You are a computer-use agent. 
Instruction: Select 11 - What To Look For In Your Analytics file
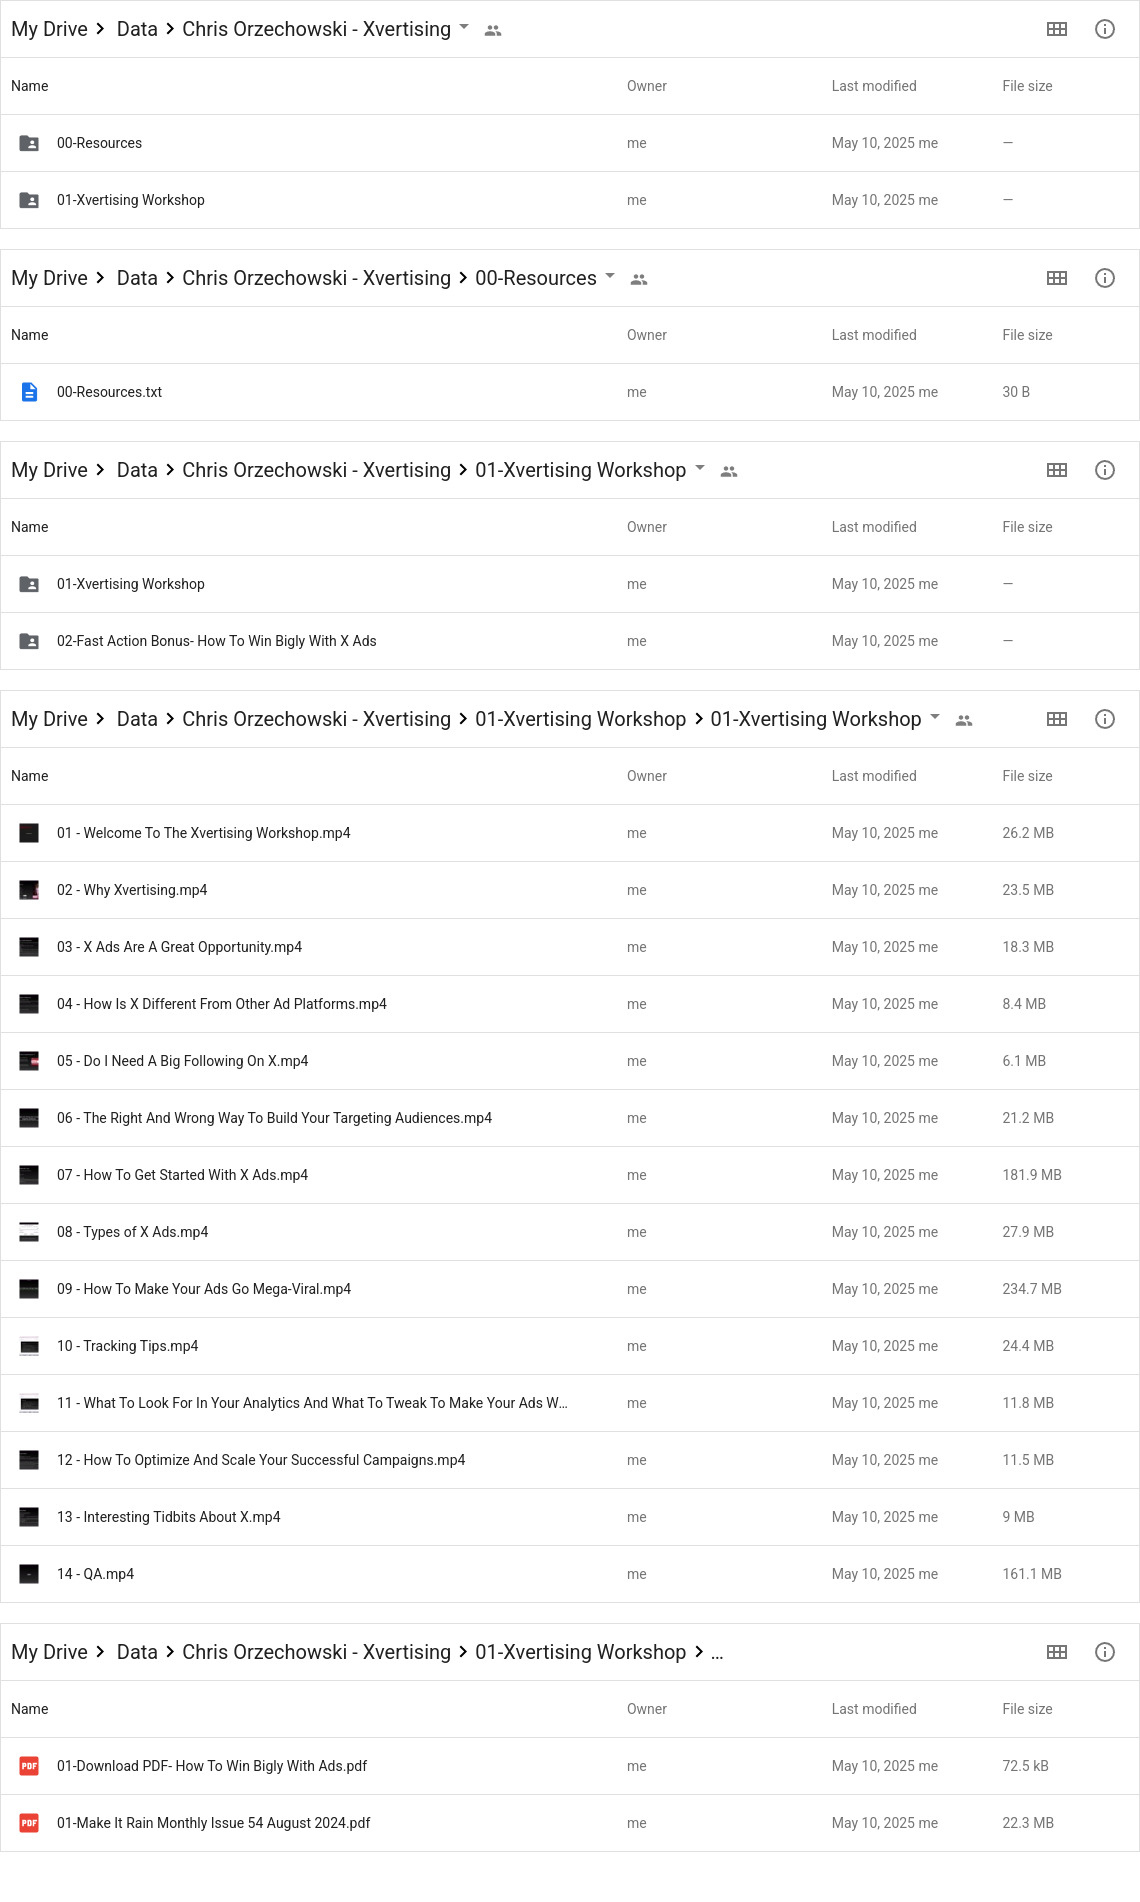[570, 1403]
